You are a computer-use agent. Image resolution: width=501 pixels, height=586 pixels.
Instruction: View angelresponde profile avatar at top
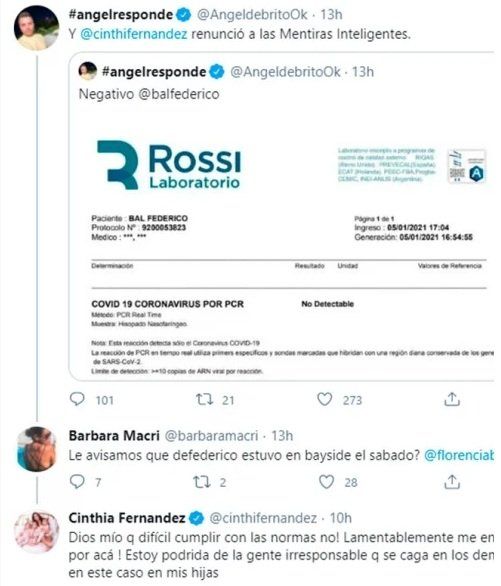coord(37,28)
